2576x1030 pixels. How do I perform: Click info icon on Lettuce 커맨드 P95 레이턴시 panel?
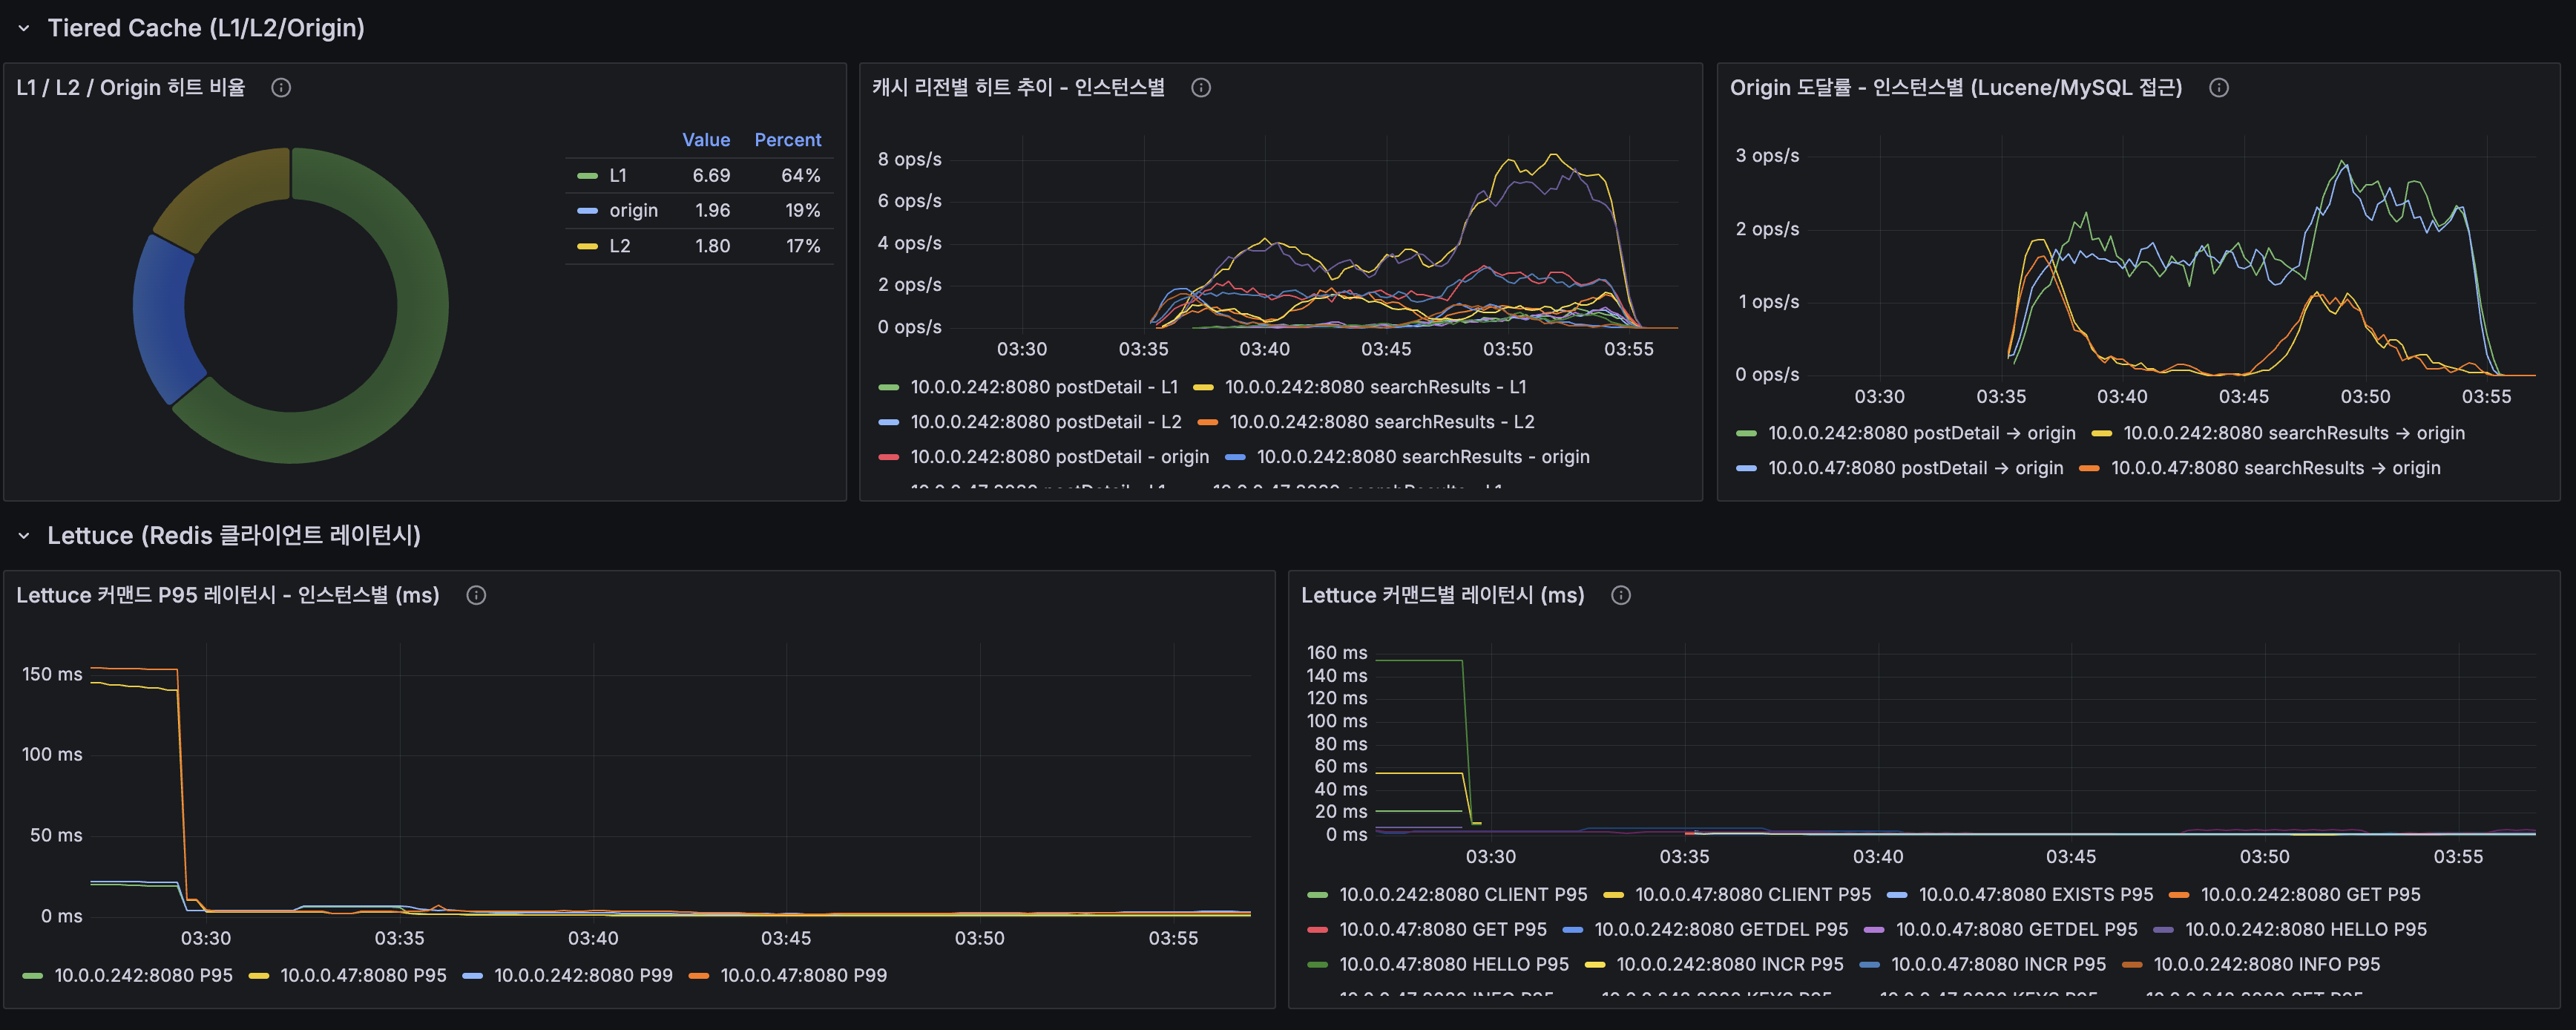(476, 596)
